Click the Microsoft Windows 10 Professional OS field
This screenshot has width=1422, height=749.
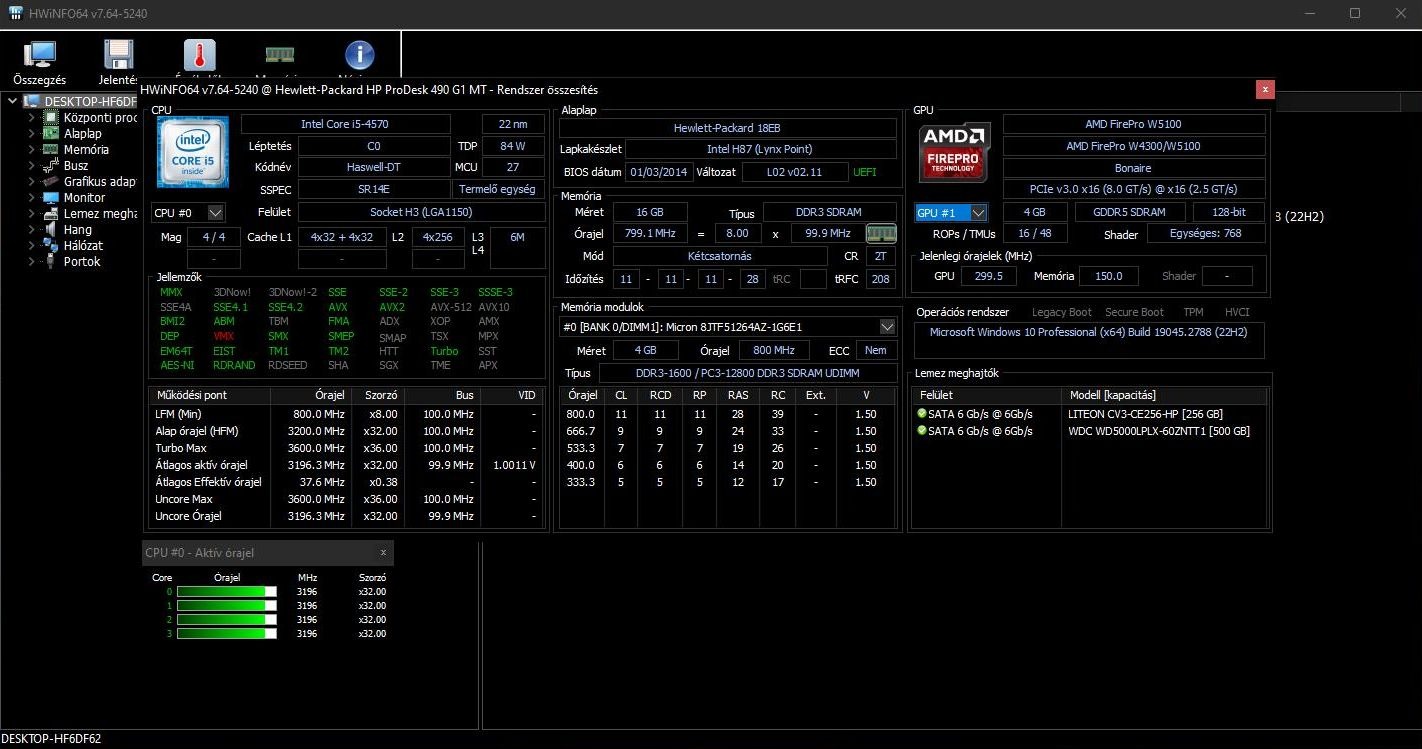pos(1090,340)
